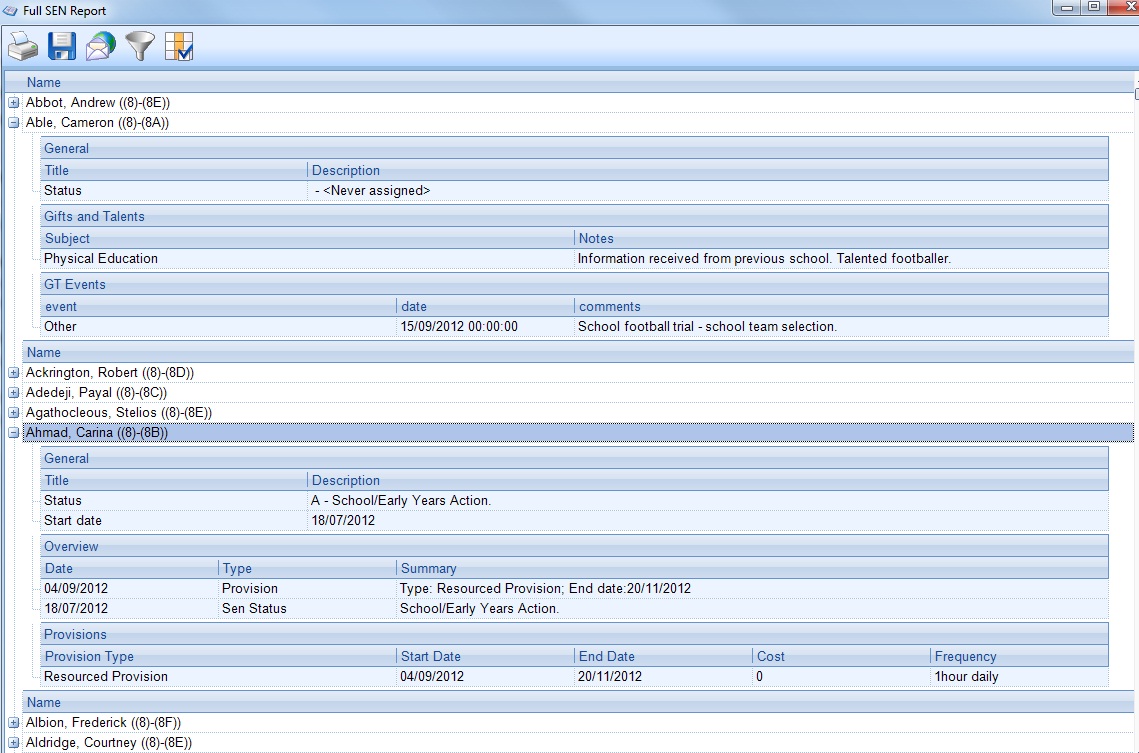Screen dimensions: 1139x753
Task: Print the Full SEN Report
Action: 23,46
